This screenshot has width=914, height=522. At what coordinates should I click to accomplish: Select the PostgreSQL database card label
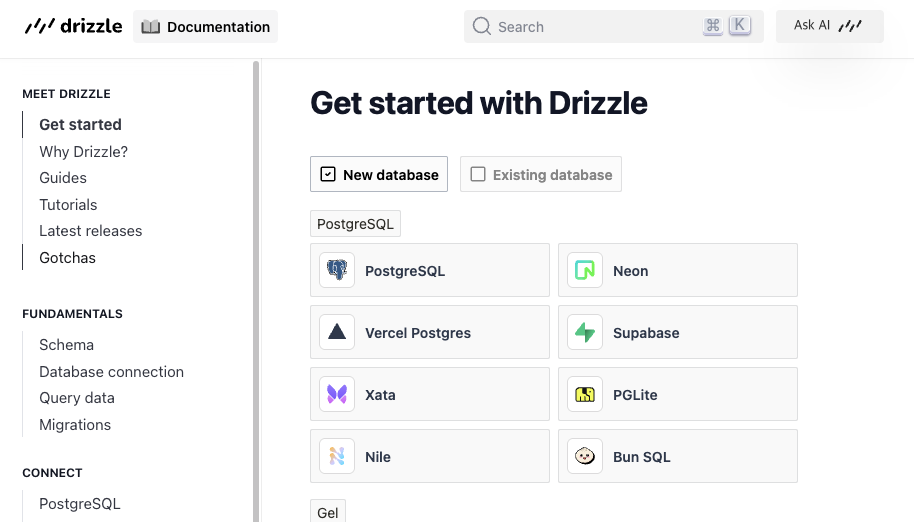(405, 271)
